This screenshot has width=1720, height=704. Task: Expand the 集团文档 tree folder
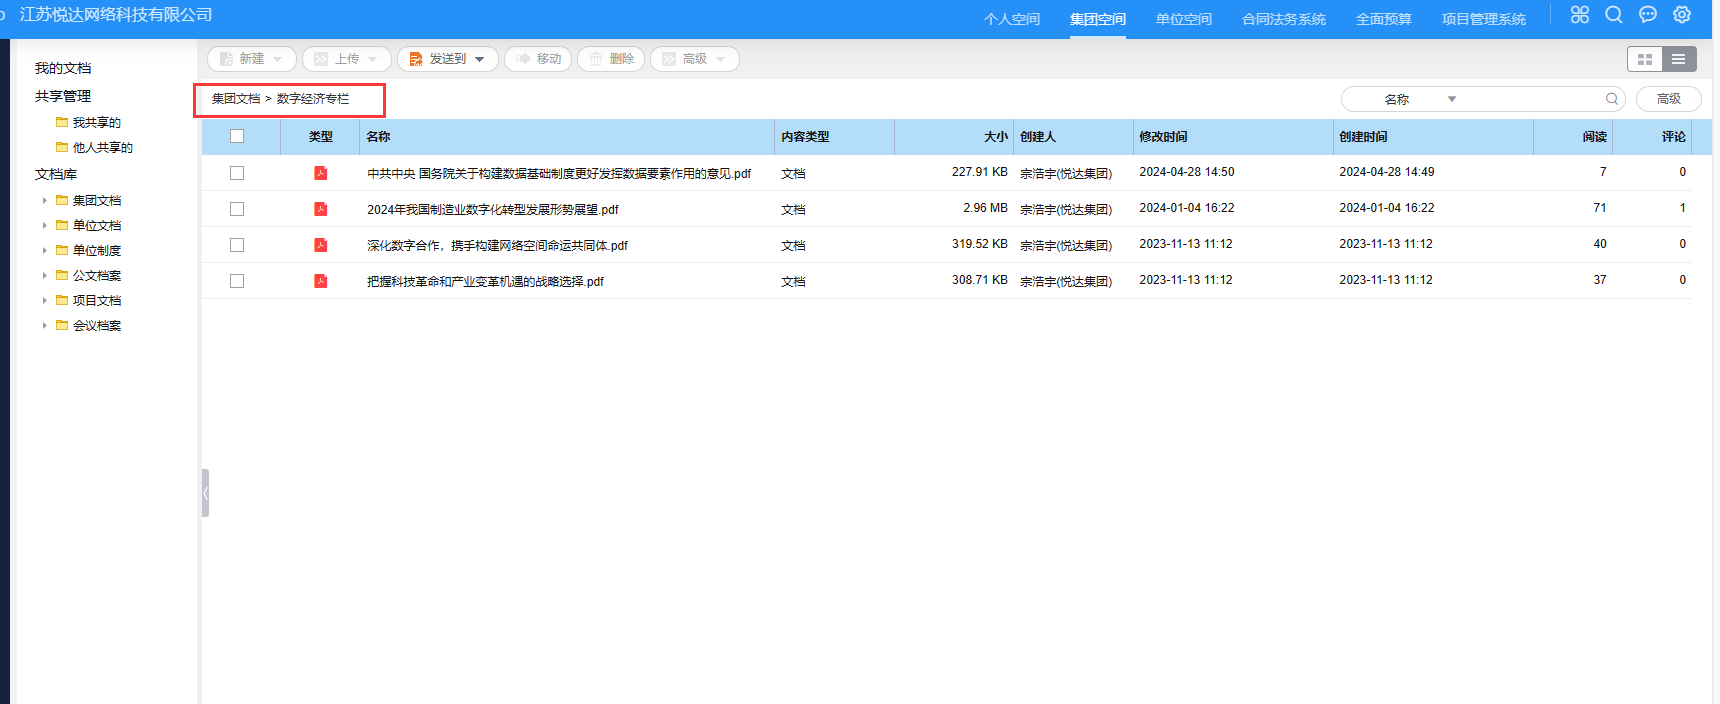click(x=45, y=201)
